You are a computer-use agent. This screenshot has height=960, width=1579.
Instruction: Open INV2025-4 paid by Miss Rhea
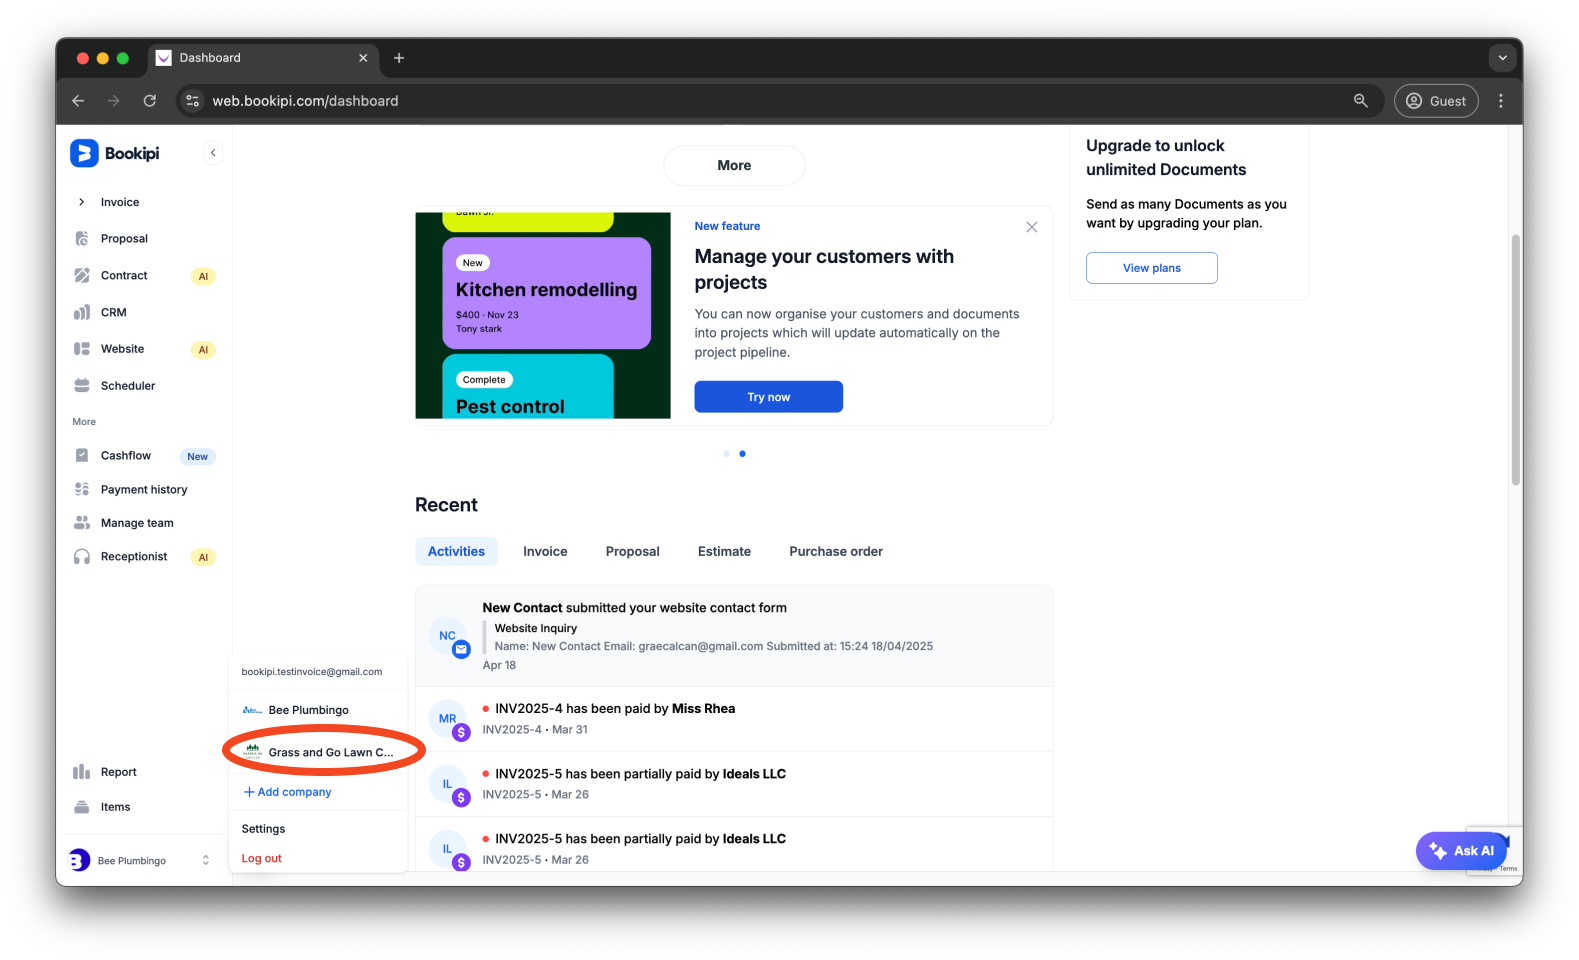point(734,719)
